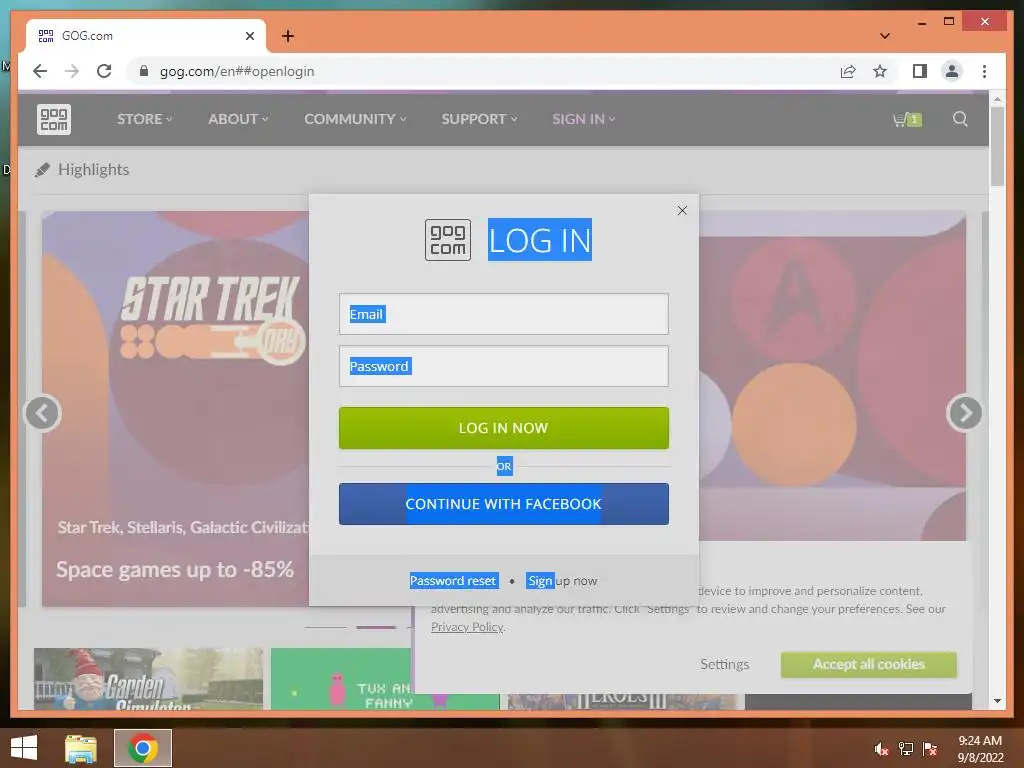Click scrollbar down arrow
Viewport: 1024px width, 768px height.
click(x=997, y=701)
